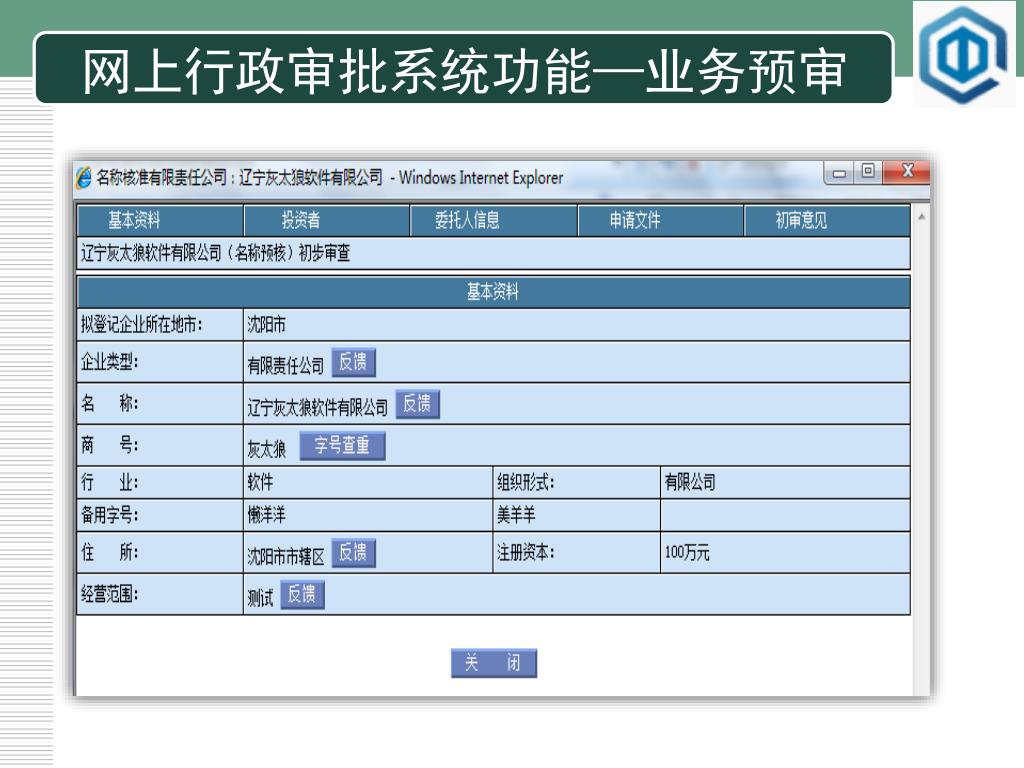1024x768 pixels.
Task: Click the 拟登记企业所在地市 label
Action: [x=142, y=325]
